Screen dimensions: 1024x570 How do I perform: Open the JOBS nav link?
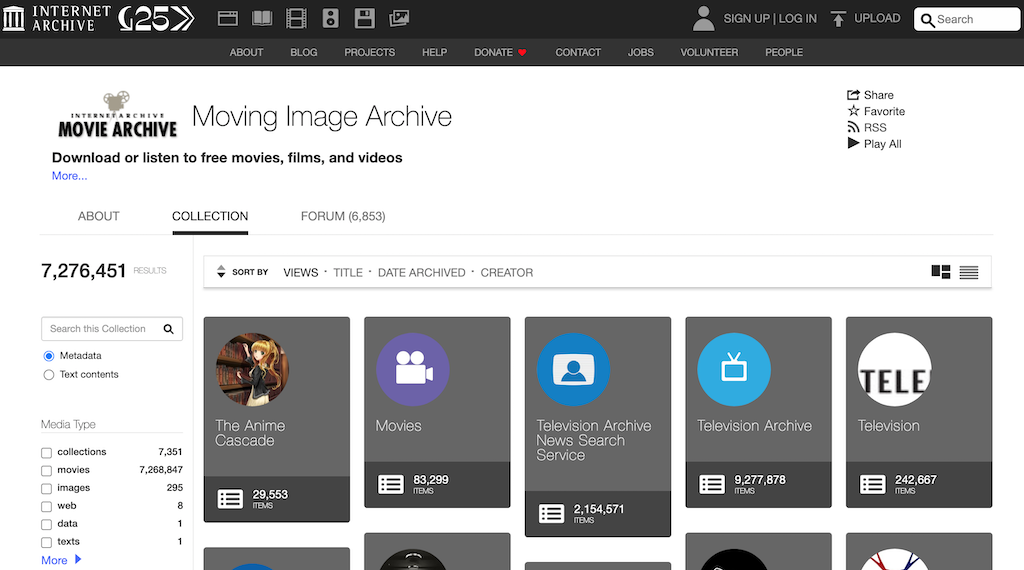pos(641,52)
